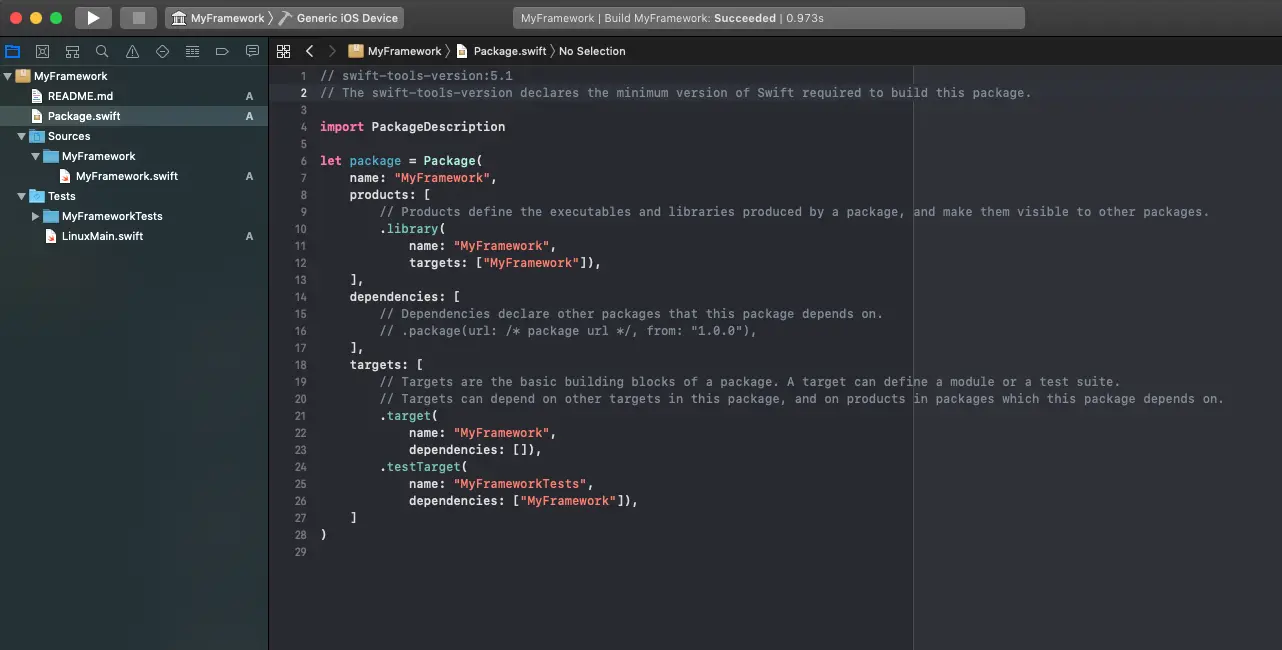The width and height of the screenshot is (1282, 650).
Task: Click the Swift file icon of MyFramework.swift
Action: tap(65, 176)
